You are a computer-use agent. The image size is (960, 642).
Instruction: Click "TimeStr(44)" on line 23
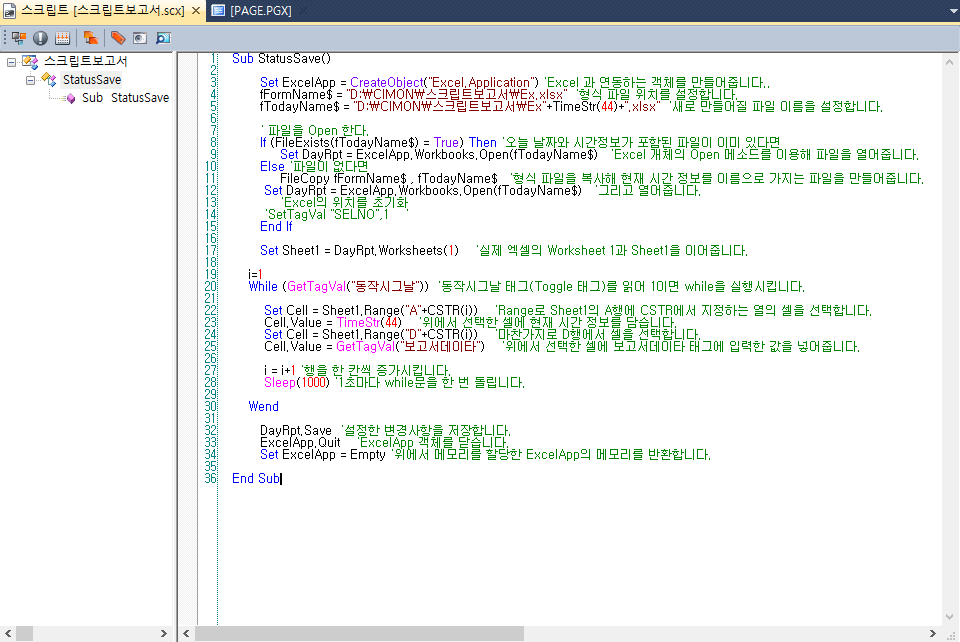(x=369, y=323)
